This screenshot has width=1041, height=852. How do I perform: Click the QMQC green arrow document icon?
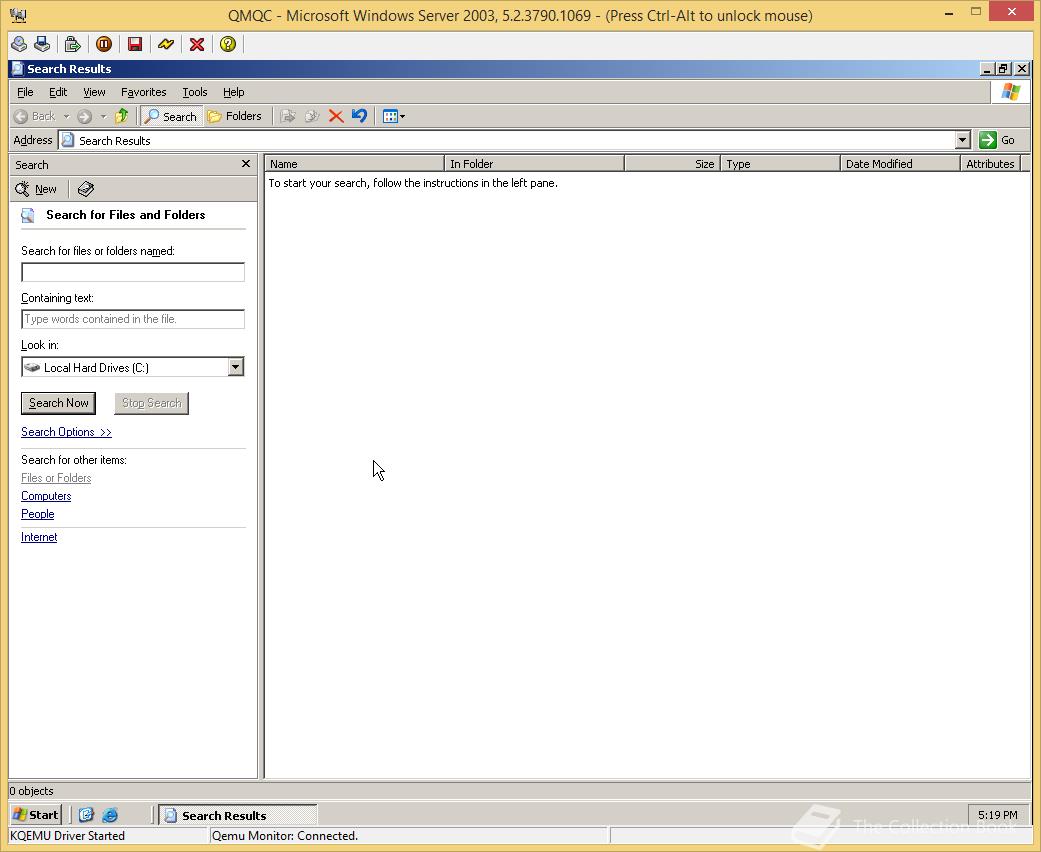pyautogui.click(x=72, y=44)
